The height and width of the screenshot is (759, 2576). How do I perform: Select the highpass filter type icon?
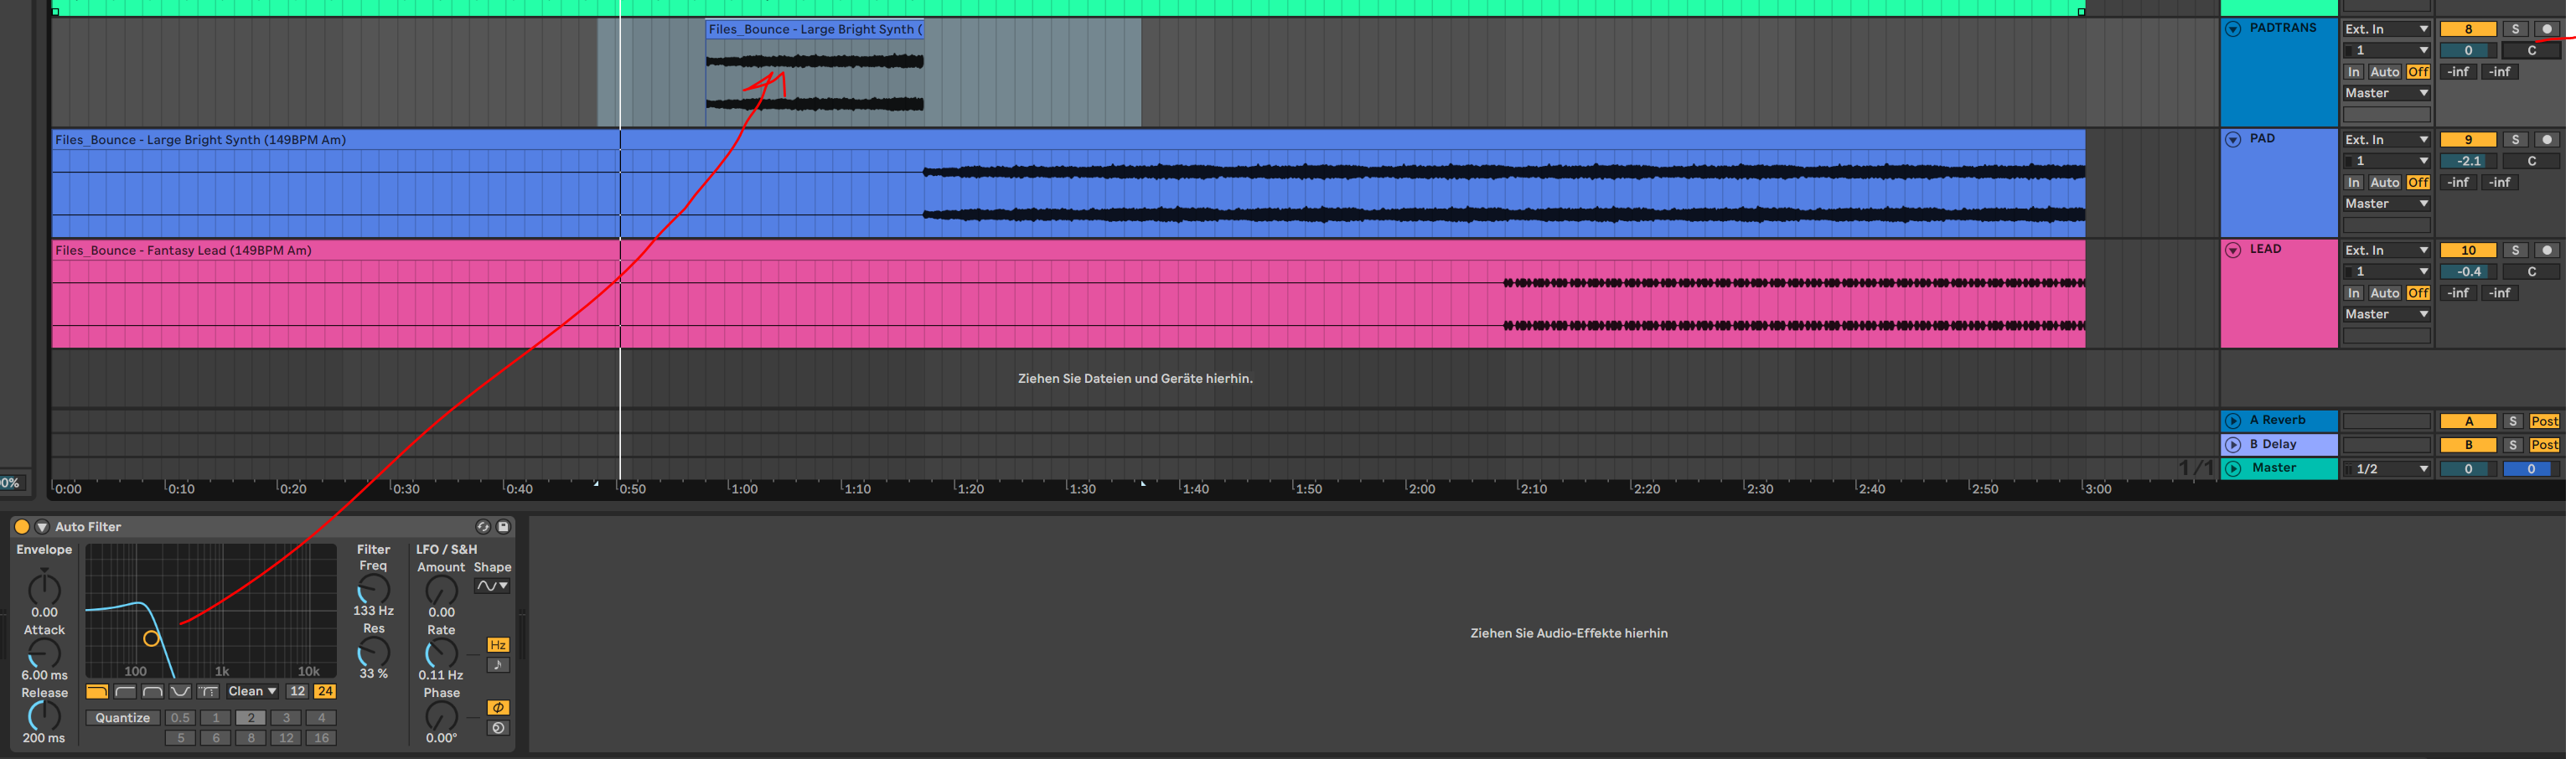pos(125,692)
